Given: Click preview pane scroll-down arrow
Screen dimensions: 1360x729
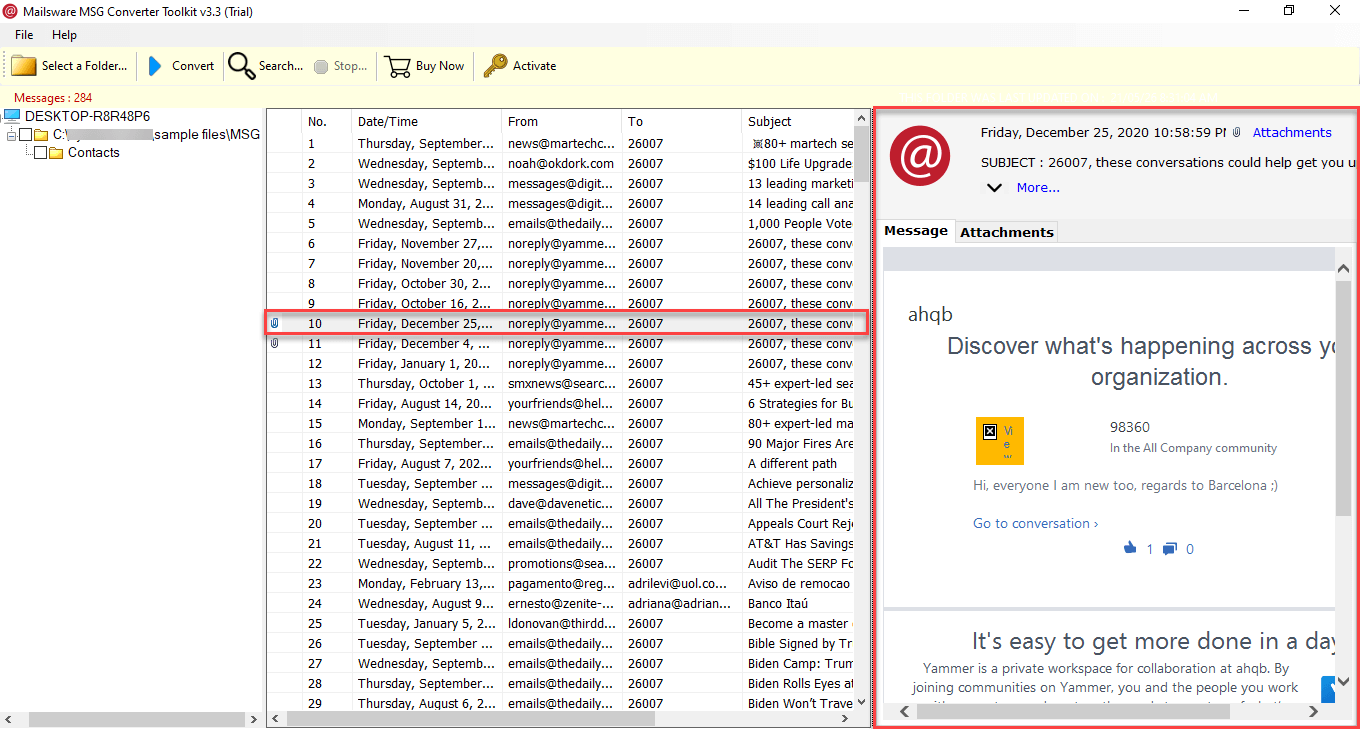Looking at the screenshot, I should [x=1343, y=681].
